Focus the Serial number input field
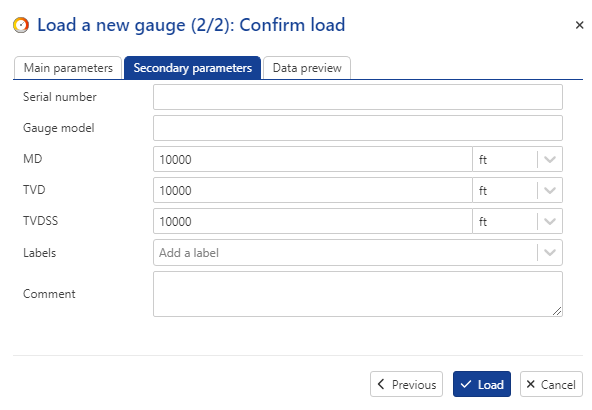 (x=358, y=97)
